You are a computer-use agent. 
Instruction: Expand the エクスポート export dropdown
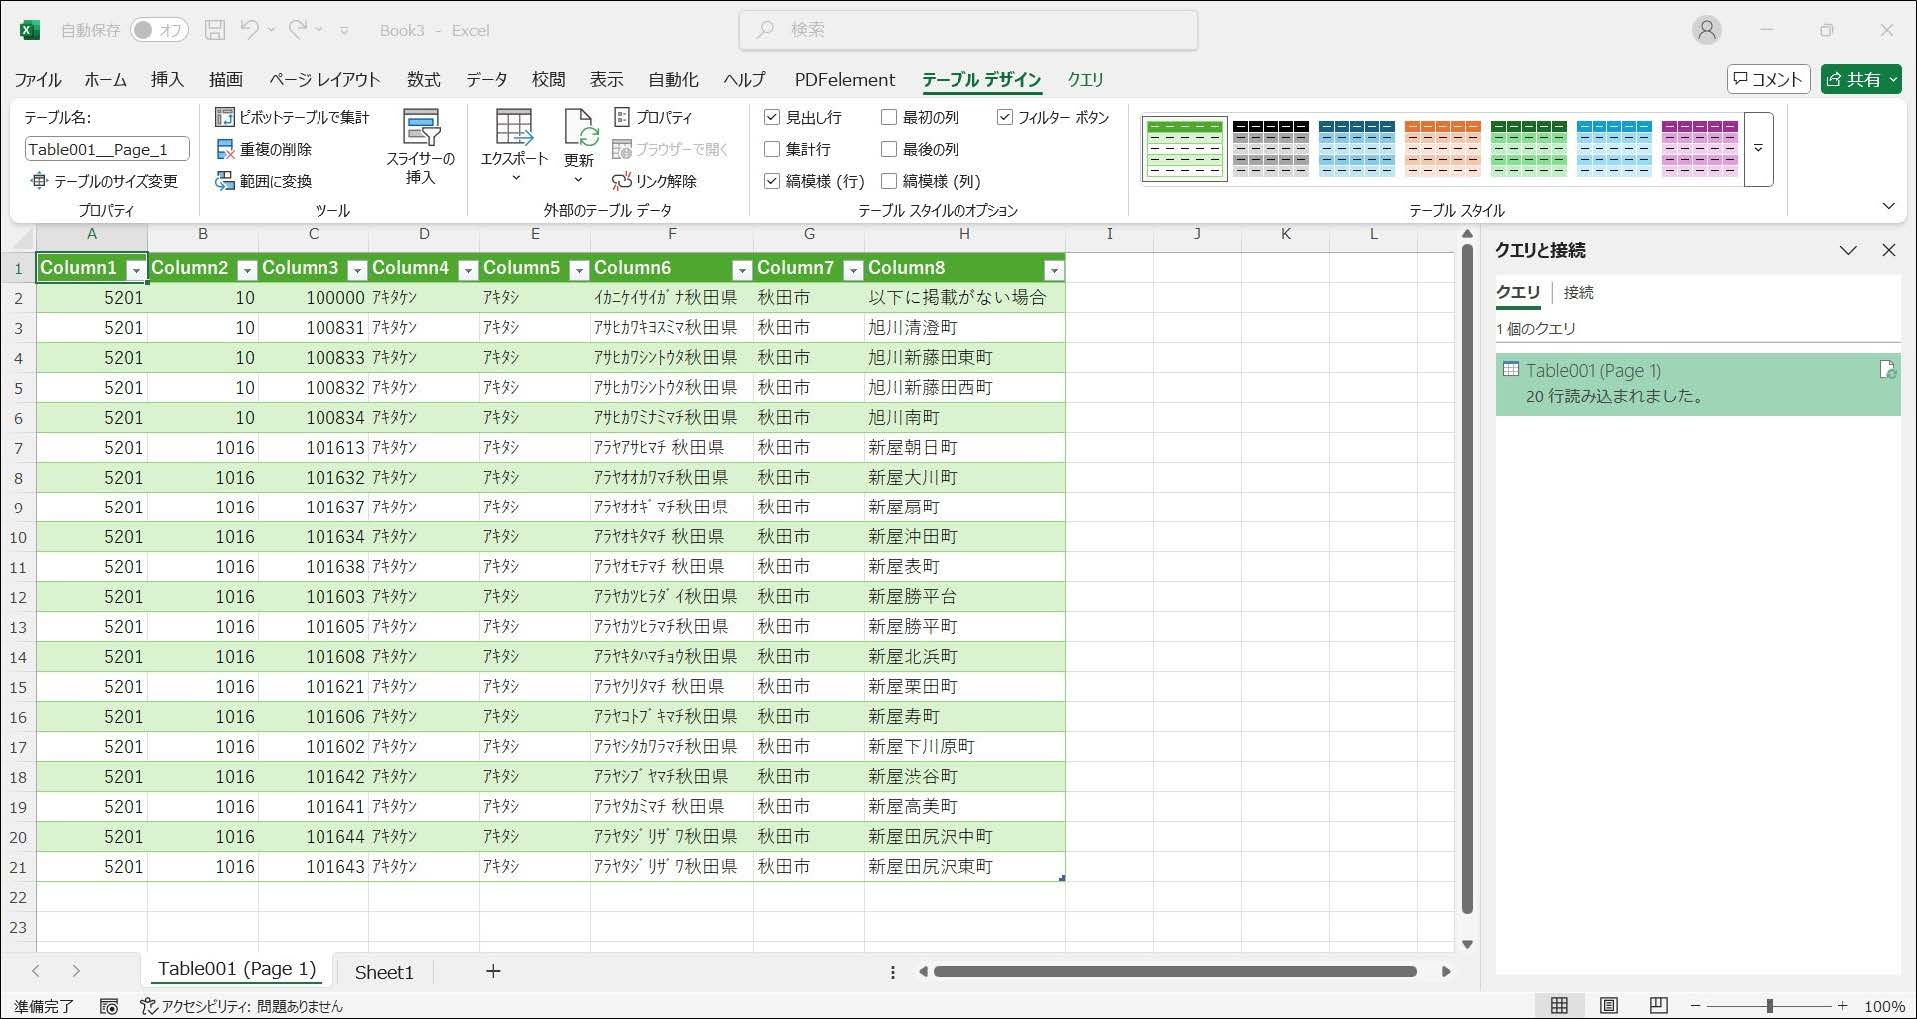515,178
